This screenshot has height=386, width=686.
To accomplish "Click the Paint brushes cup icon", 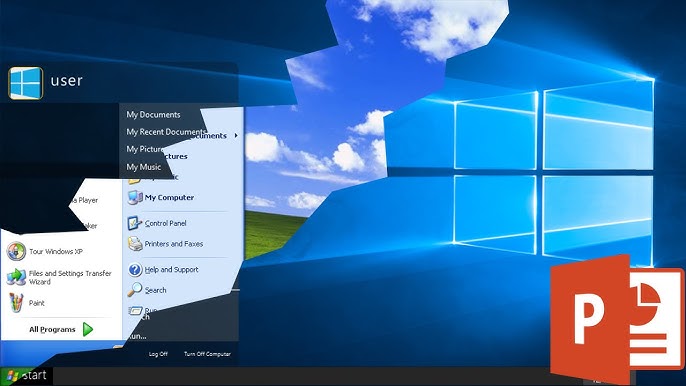I will [16, 302].
